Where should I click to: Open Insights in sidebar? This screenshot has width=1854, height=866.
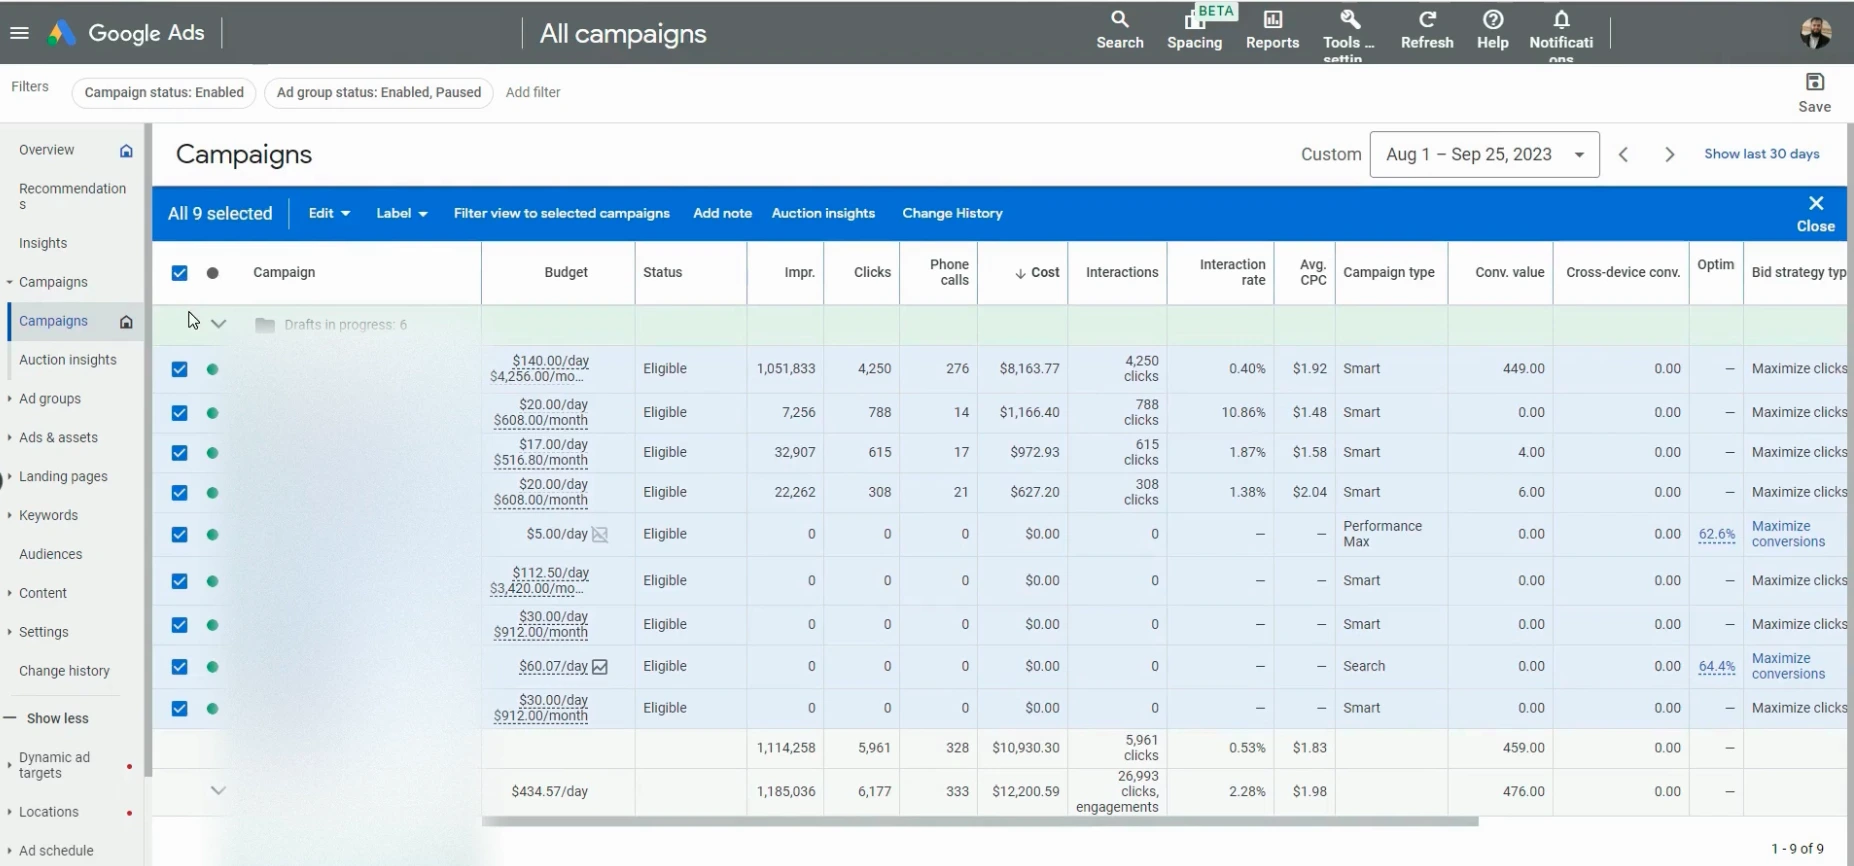pos(43,243)
